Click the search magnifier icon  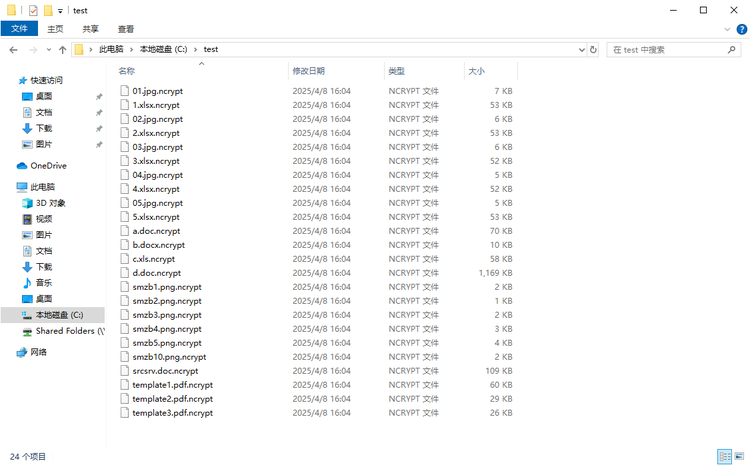pos(731,50)
